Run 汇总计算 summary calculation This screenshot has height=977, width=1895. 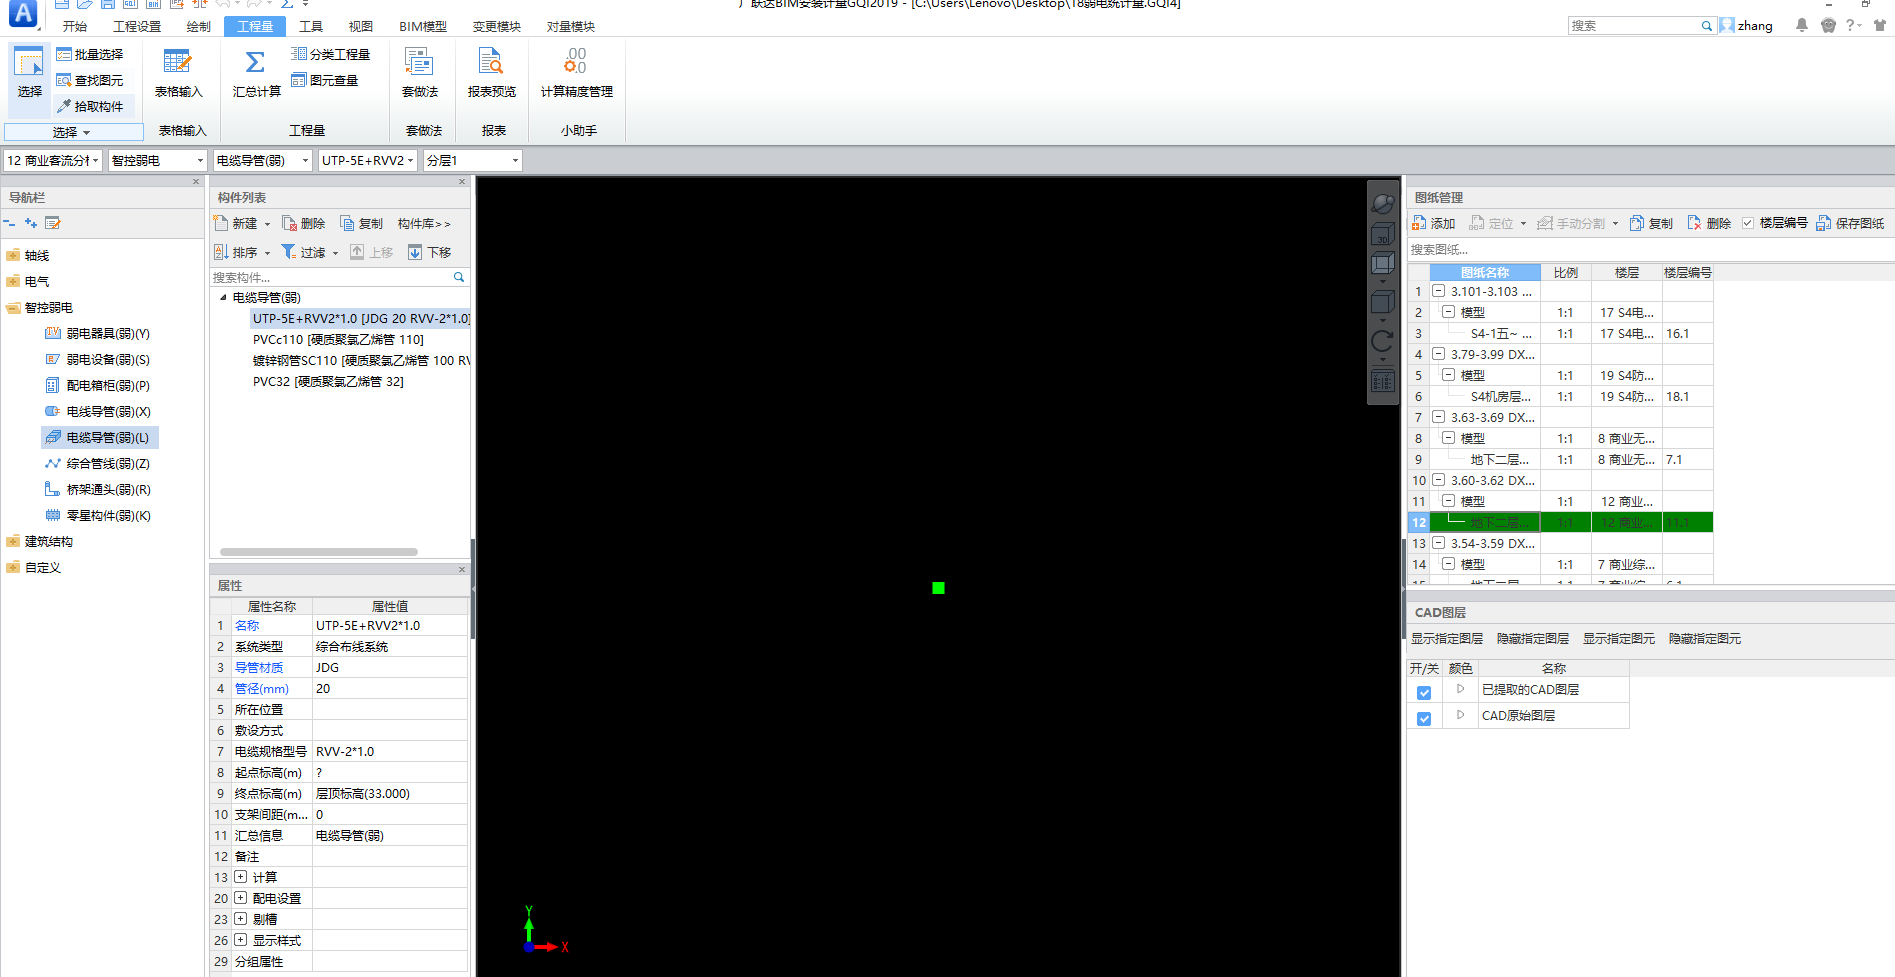[256, 72]
